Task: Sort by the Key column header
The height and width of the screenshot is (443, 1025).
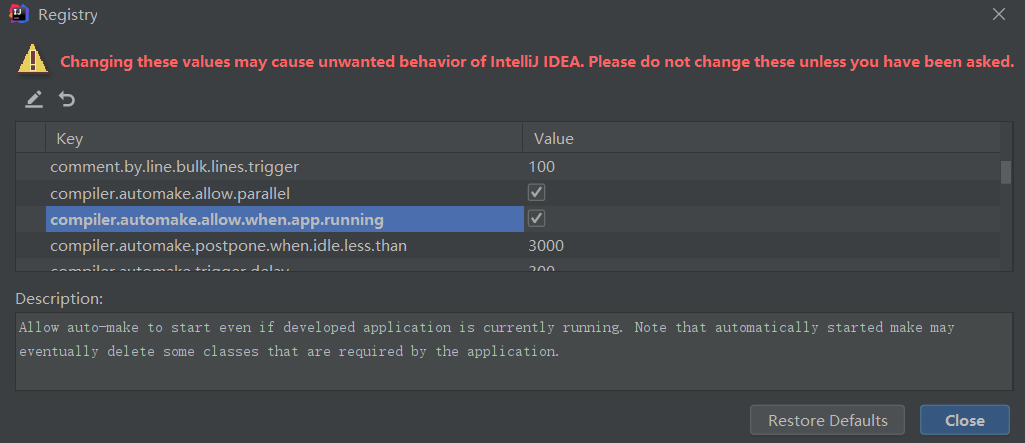Action: coord(284,139)
